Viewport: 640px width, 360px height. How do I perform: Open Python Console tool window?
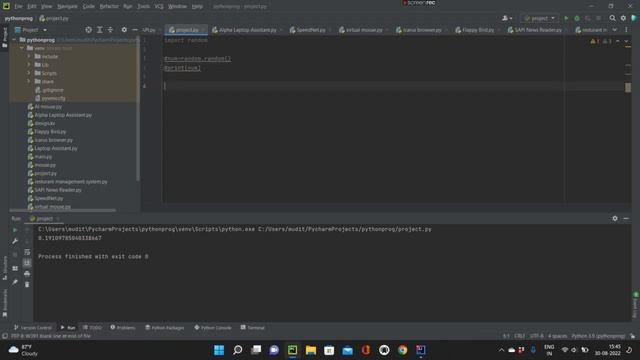pos(213,327)
